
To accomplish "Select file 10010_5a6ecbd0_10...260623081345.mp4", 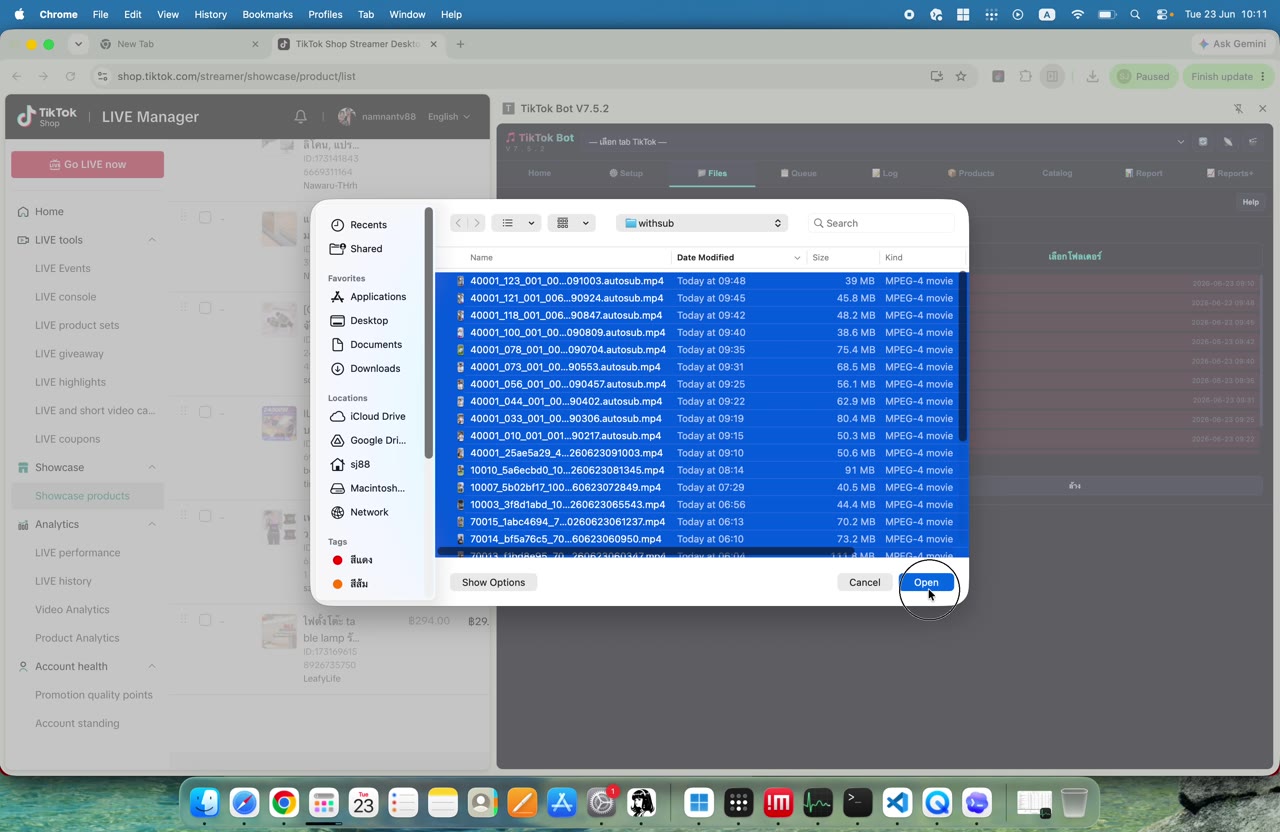I will pos(701,470).
